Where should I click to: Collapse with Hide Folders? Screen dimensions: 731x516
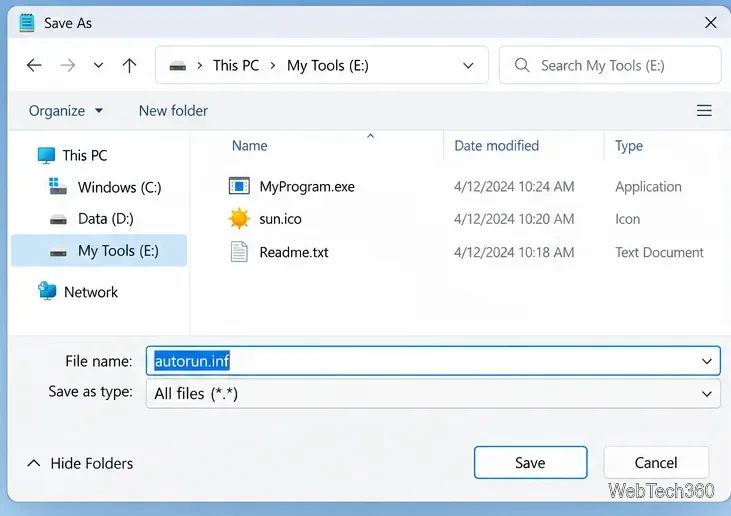pyautogui.click(x=80, y=463)
